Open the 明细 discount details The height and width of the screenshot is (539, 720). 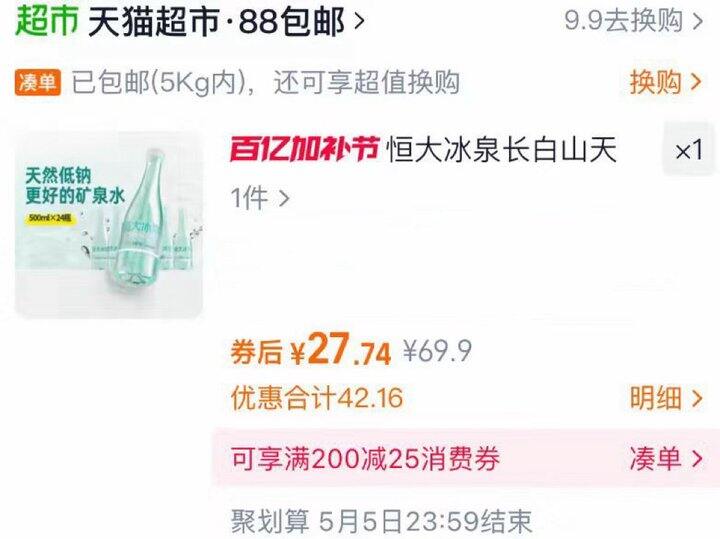tap(655, 398)
